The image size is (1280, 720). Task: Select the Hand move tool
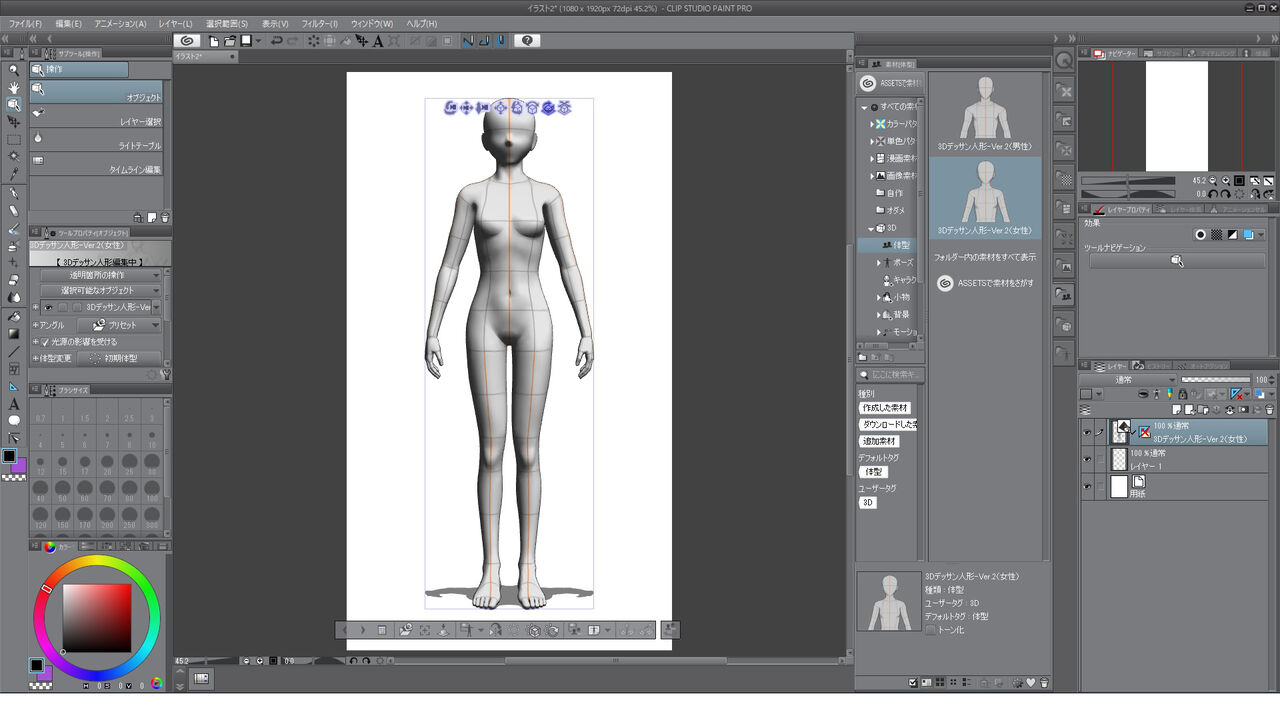14,87
